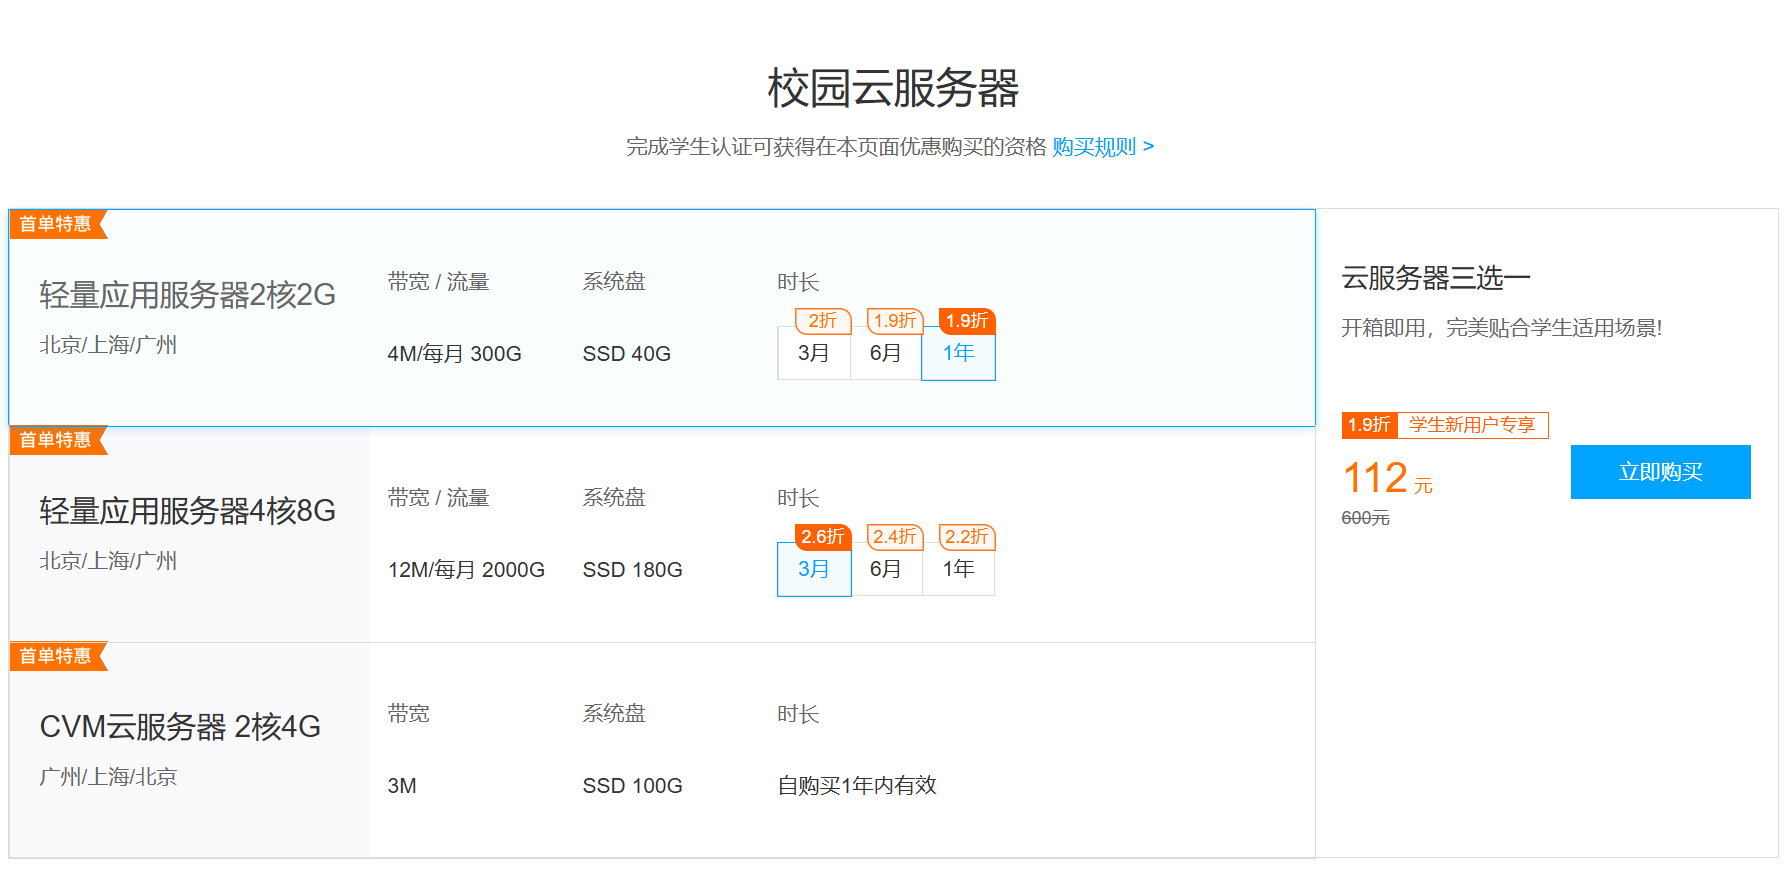Click 首单特惠 ribbon on the CVM card

coord(56,656)
